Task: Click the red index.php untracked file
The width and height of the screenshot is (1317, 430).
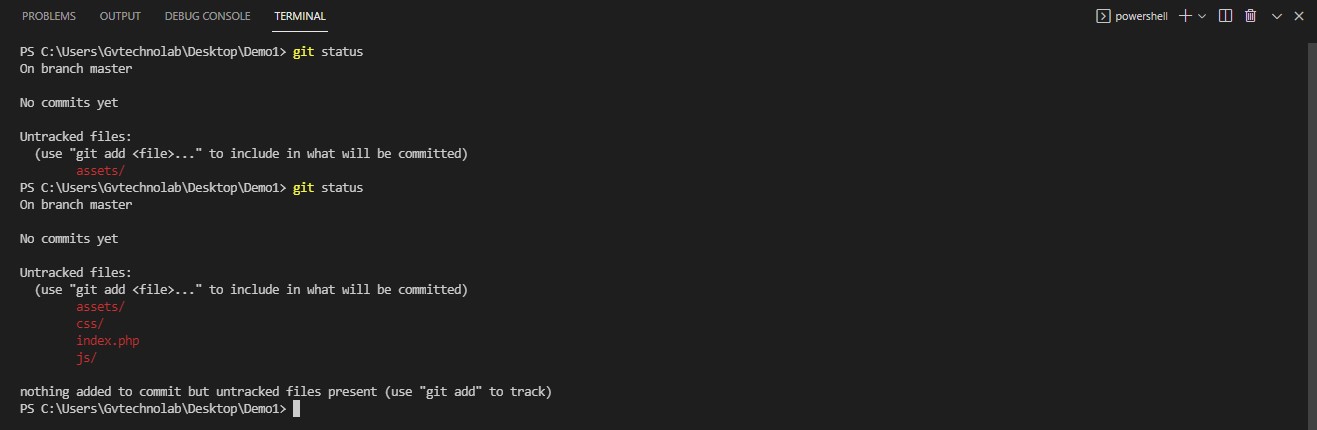Action: [x=108, y=341]
